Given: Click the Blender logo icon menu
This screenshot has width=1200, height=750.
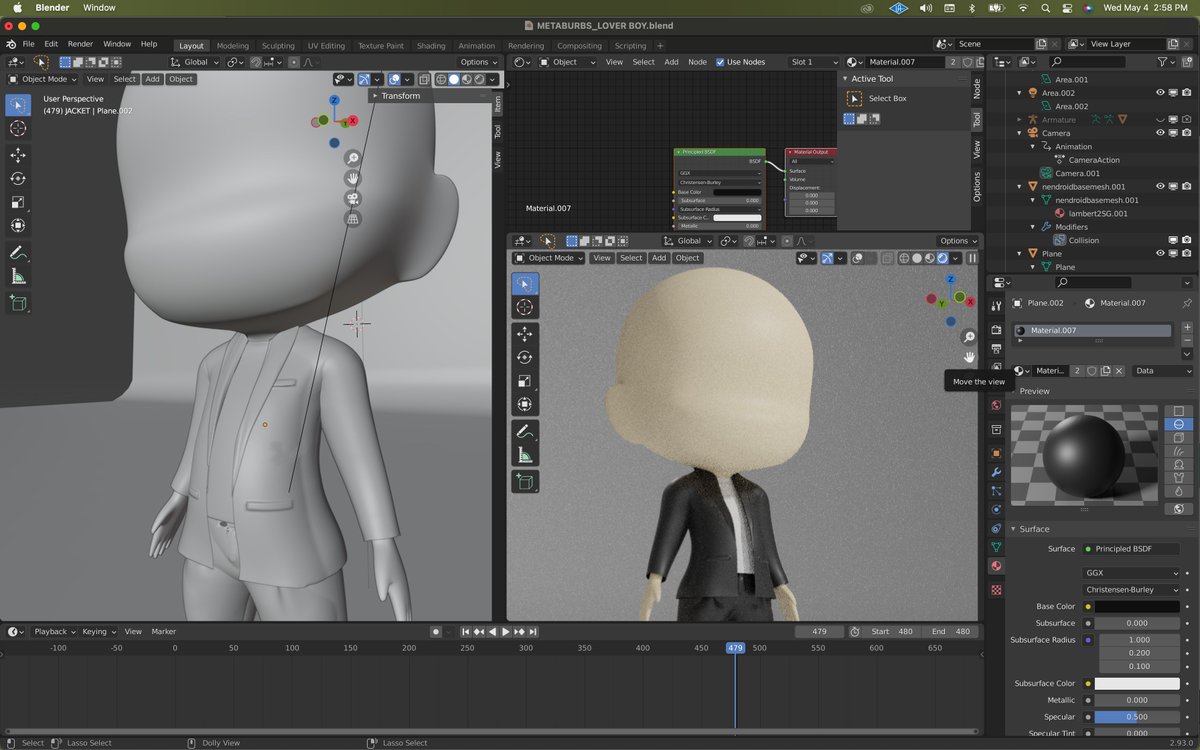Looking at the screenshot, I should pyautogui.click(x=11, y=44).
